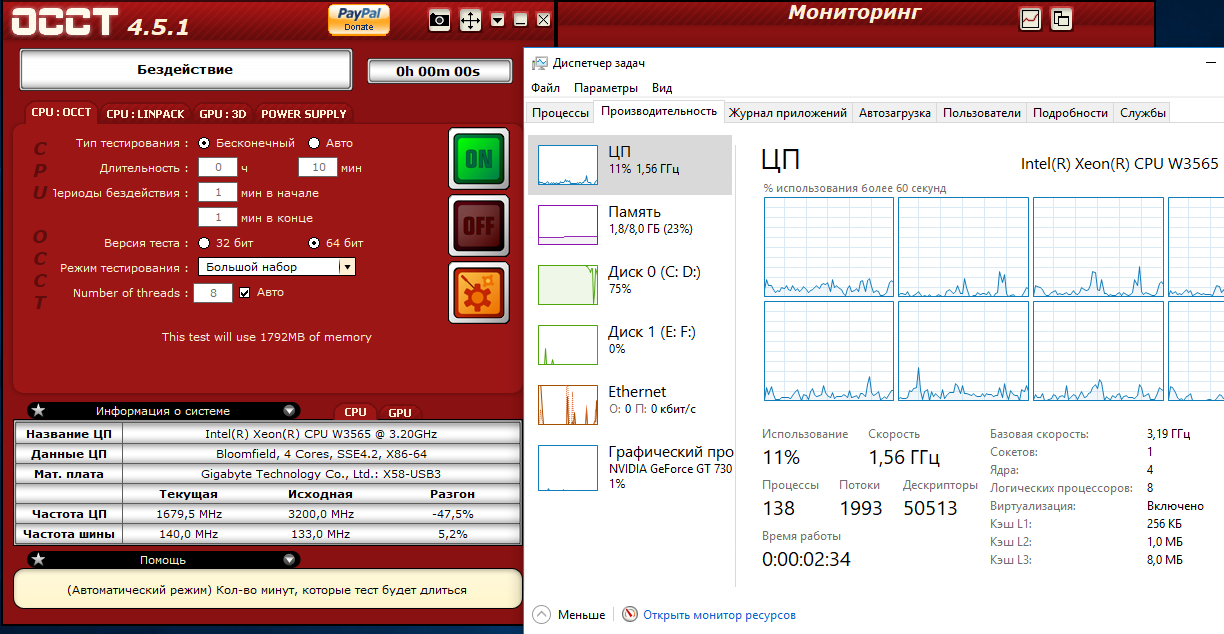The image size is (1224, 634).
Task: Click the 140,0 MHz bus frequency value
Action: 188,534
